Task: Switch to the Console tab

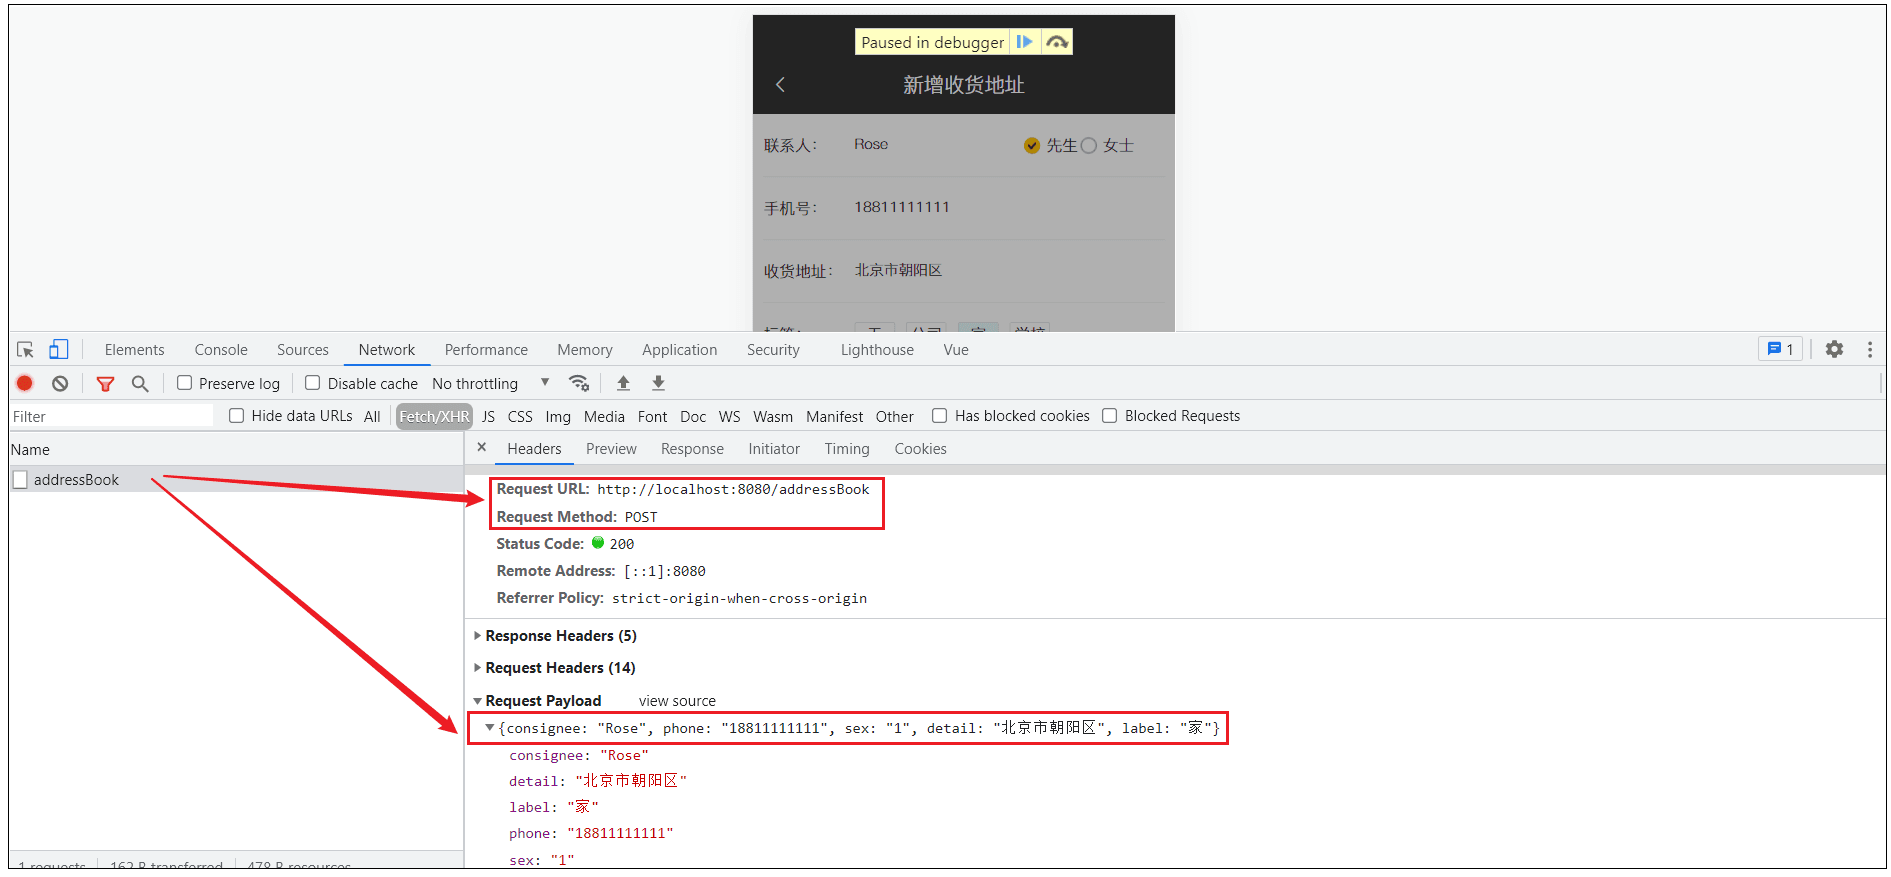Action: tap(221, 350)
